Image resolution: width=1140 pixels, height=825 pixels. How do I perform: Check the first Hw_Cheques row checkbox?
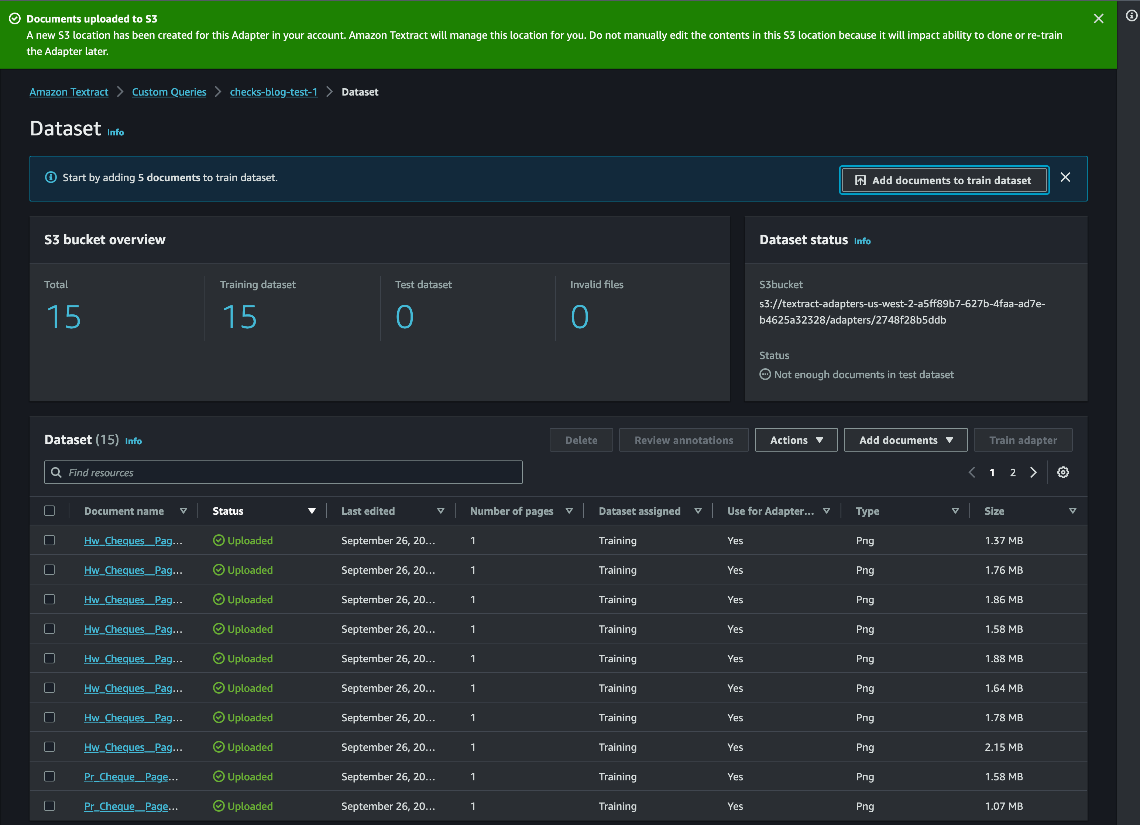click(50, 540)
